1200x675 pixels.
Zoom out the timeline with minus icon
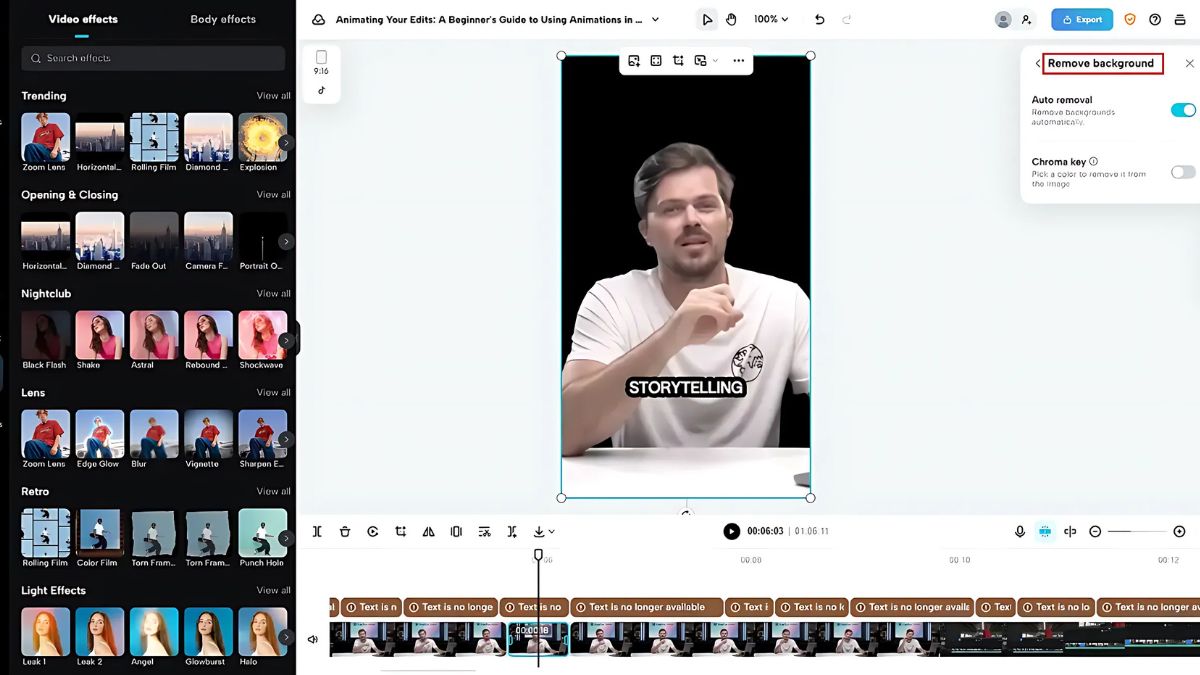pos(1095,532)
